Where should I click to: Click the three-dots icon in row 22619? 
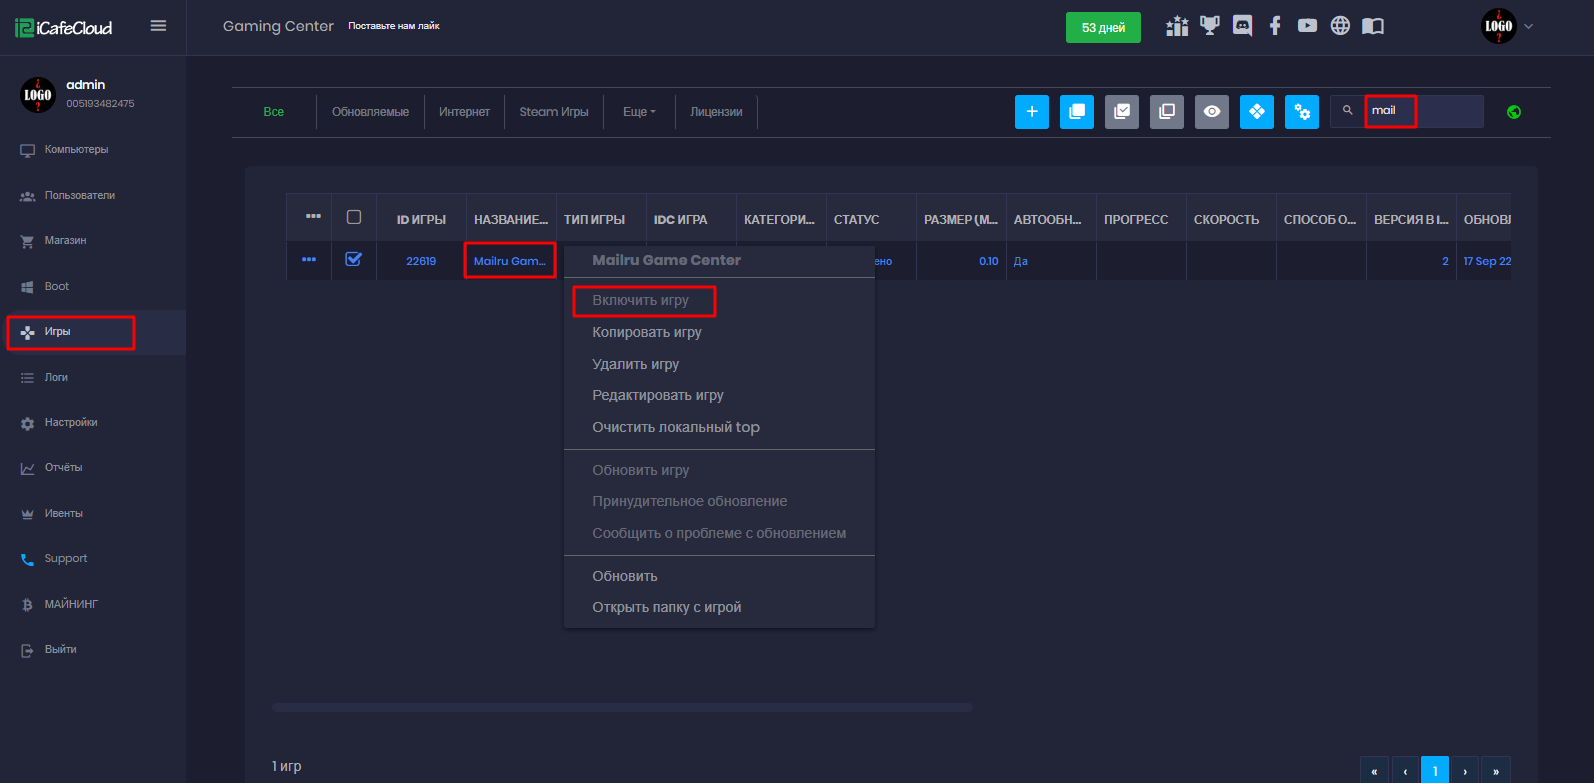[x=309, y=260]
